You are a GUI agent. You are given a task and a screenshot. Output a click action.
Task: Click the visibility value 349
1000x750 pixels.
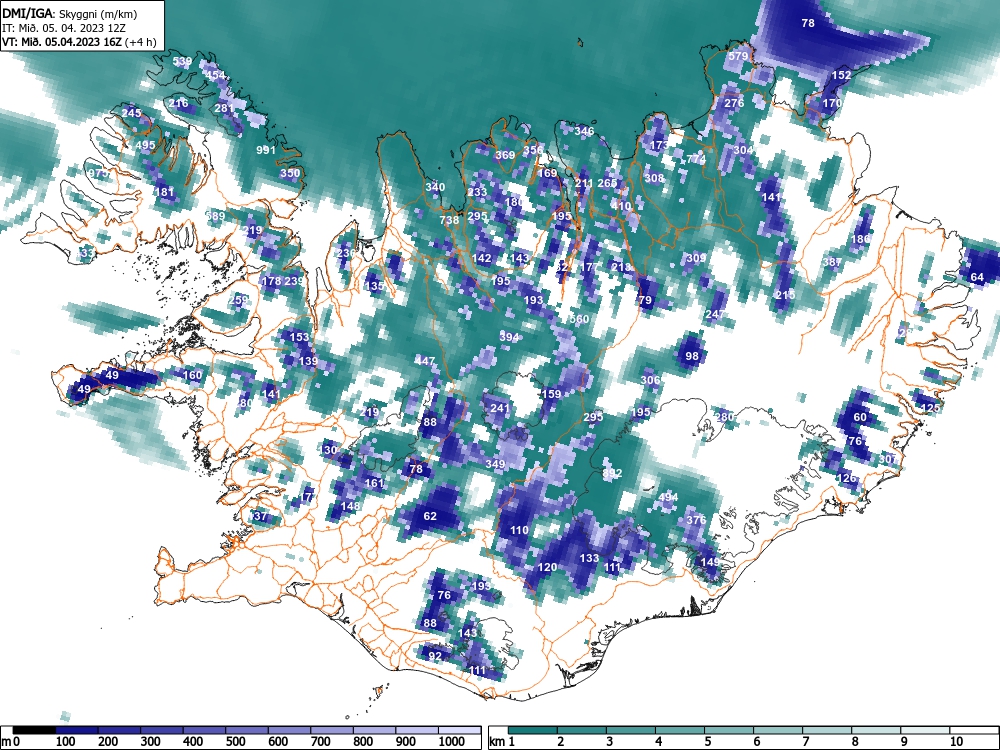pyautogui.click(x=496, y=464)
